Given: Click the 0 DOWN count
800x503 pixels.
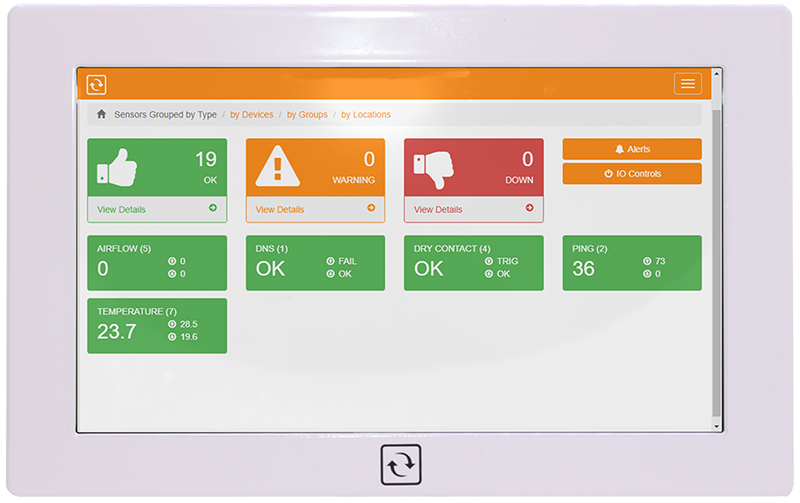Looking at the screenshot, I should click(x=528, y=159).
